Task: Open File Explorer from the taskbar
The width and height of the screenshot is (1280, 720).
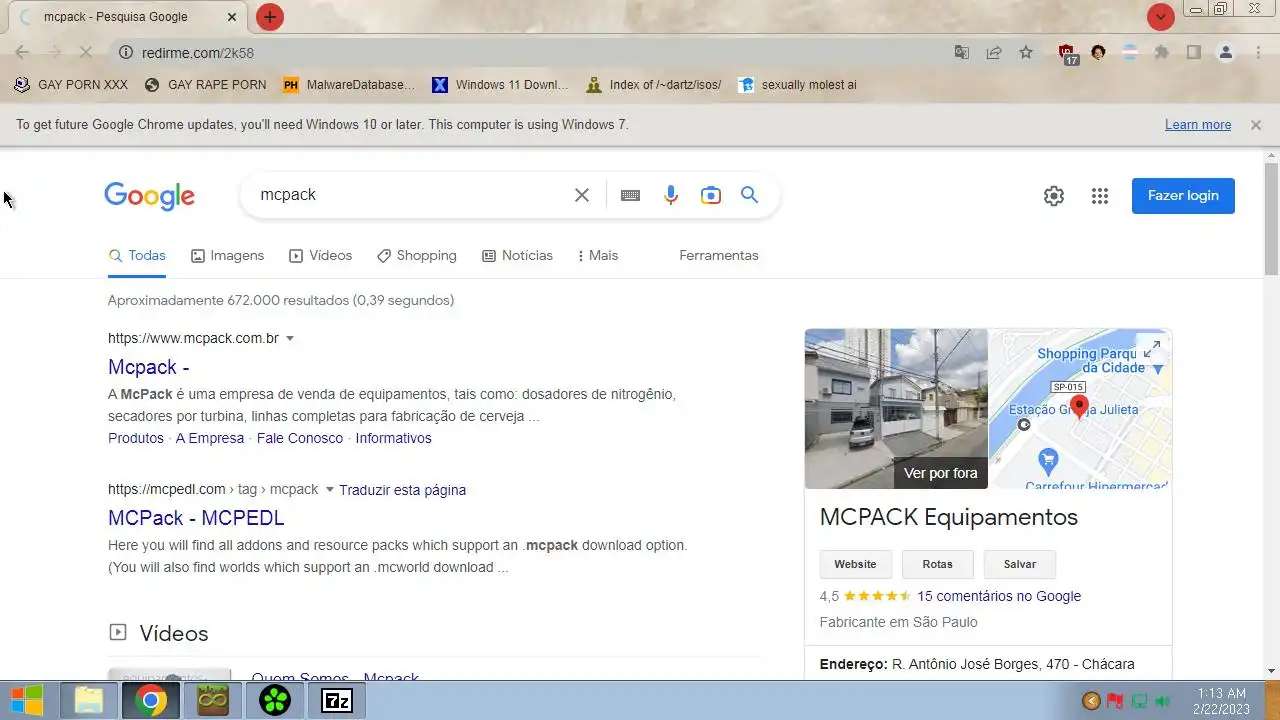Action: tap(88, 701)
